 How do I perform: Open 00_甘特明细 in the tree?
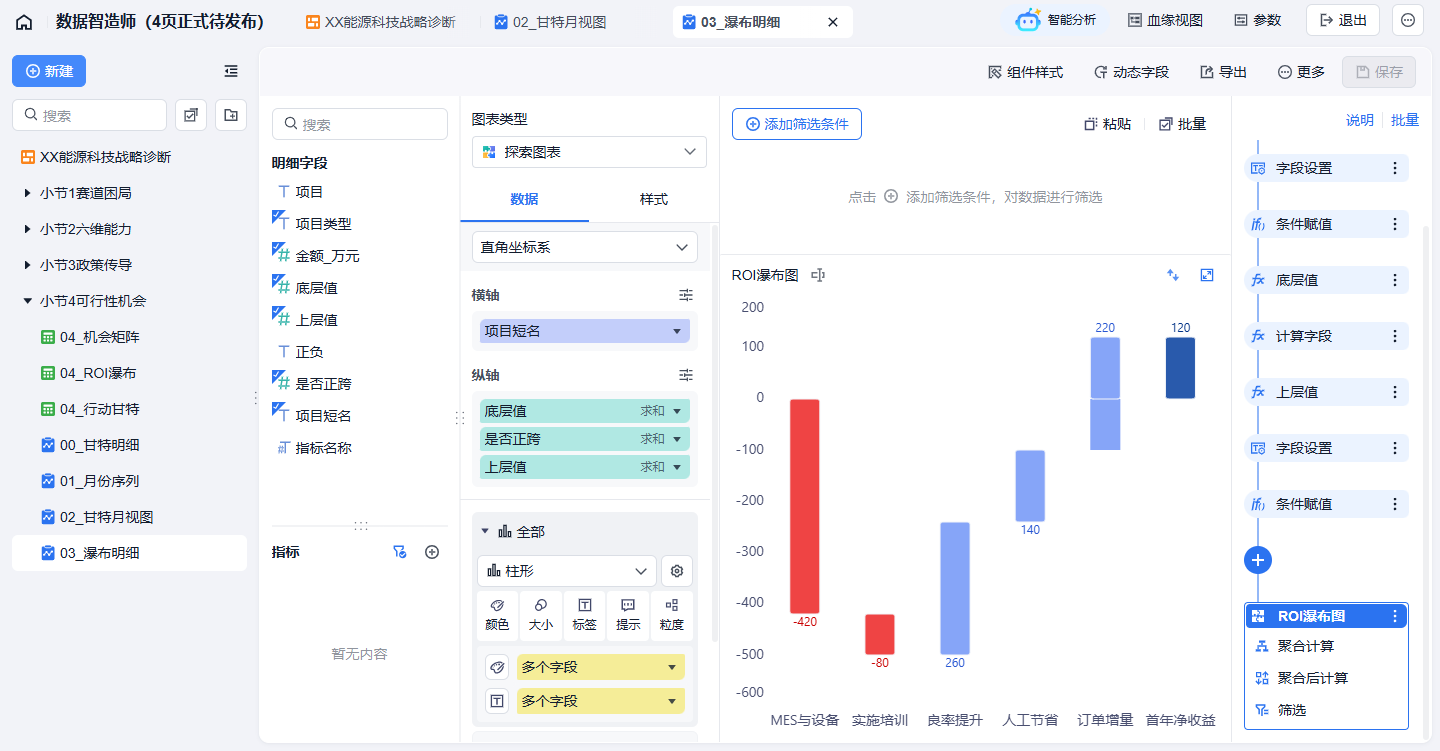pyautogui.click(x=129, y=445)
